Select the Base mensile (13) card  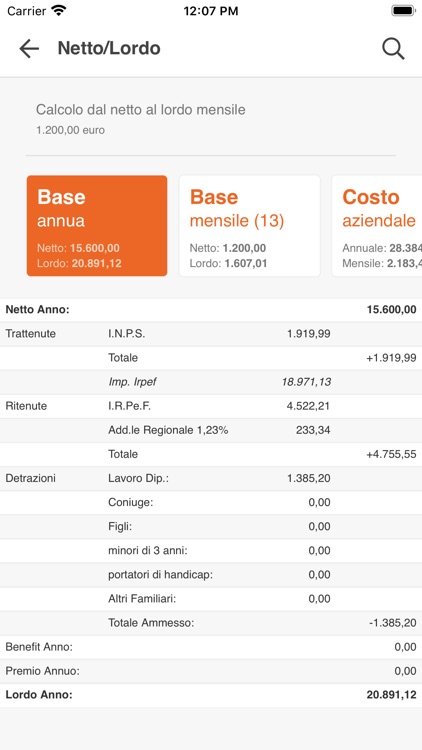(249, 226)
